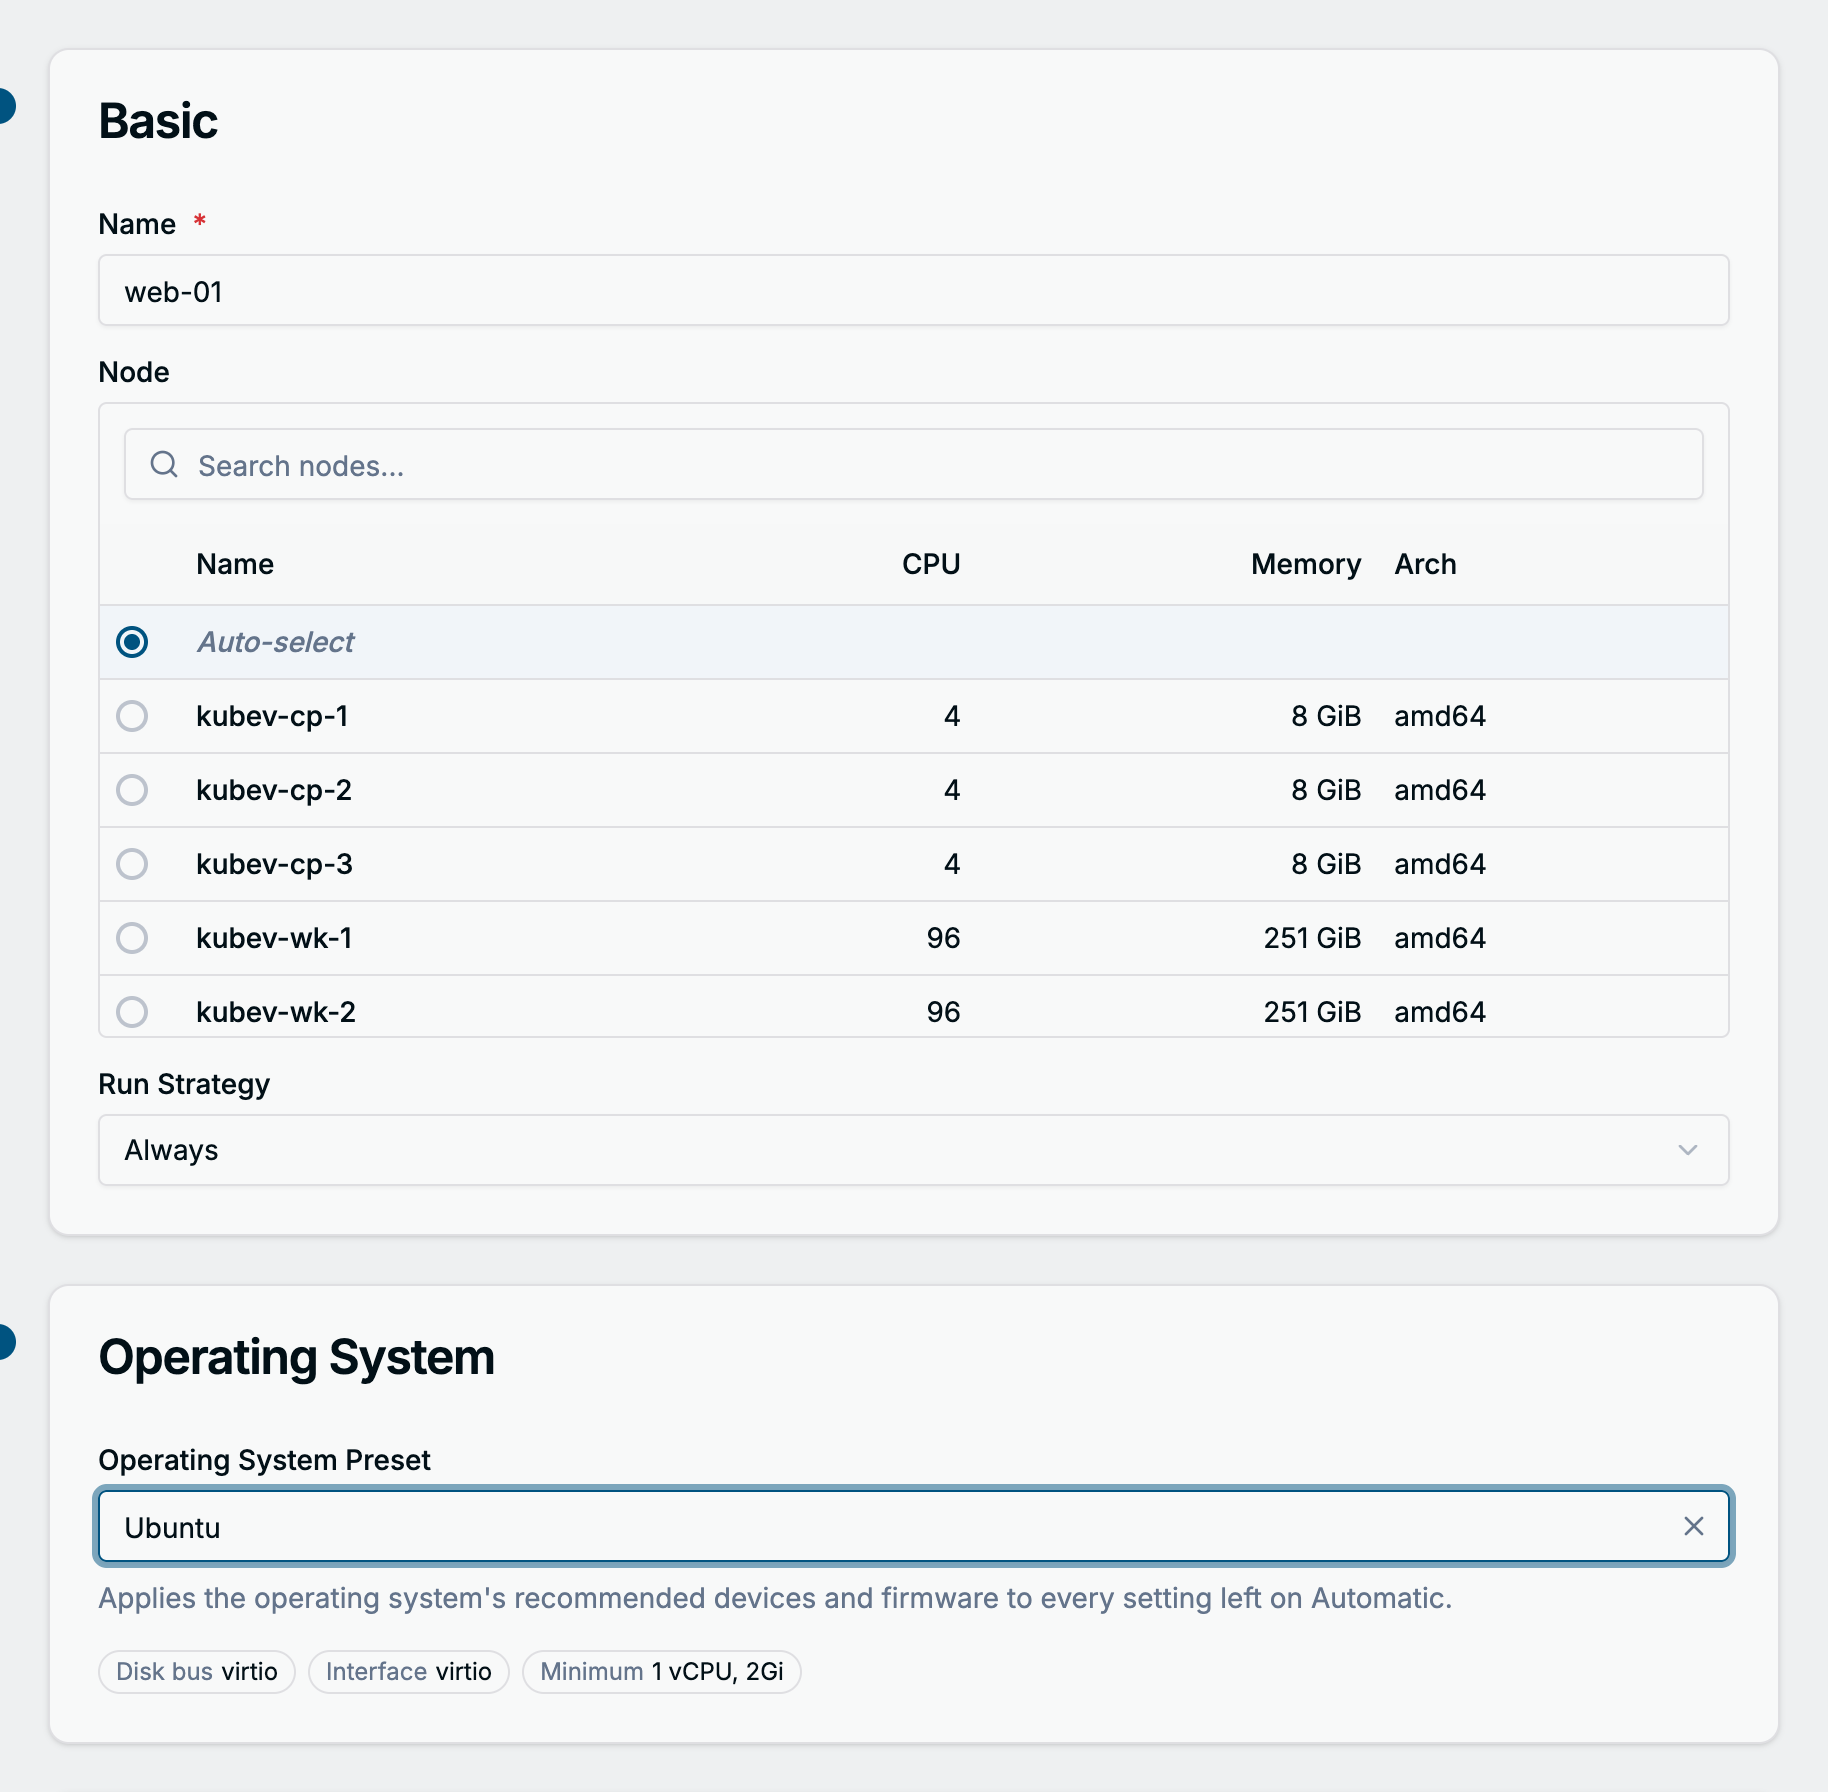Click the search magnifier icon in node search
1828x1792 pixels.
point(164,464)
